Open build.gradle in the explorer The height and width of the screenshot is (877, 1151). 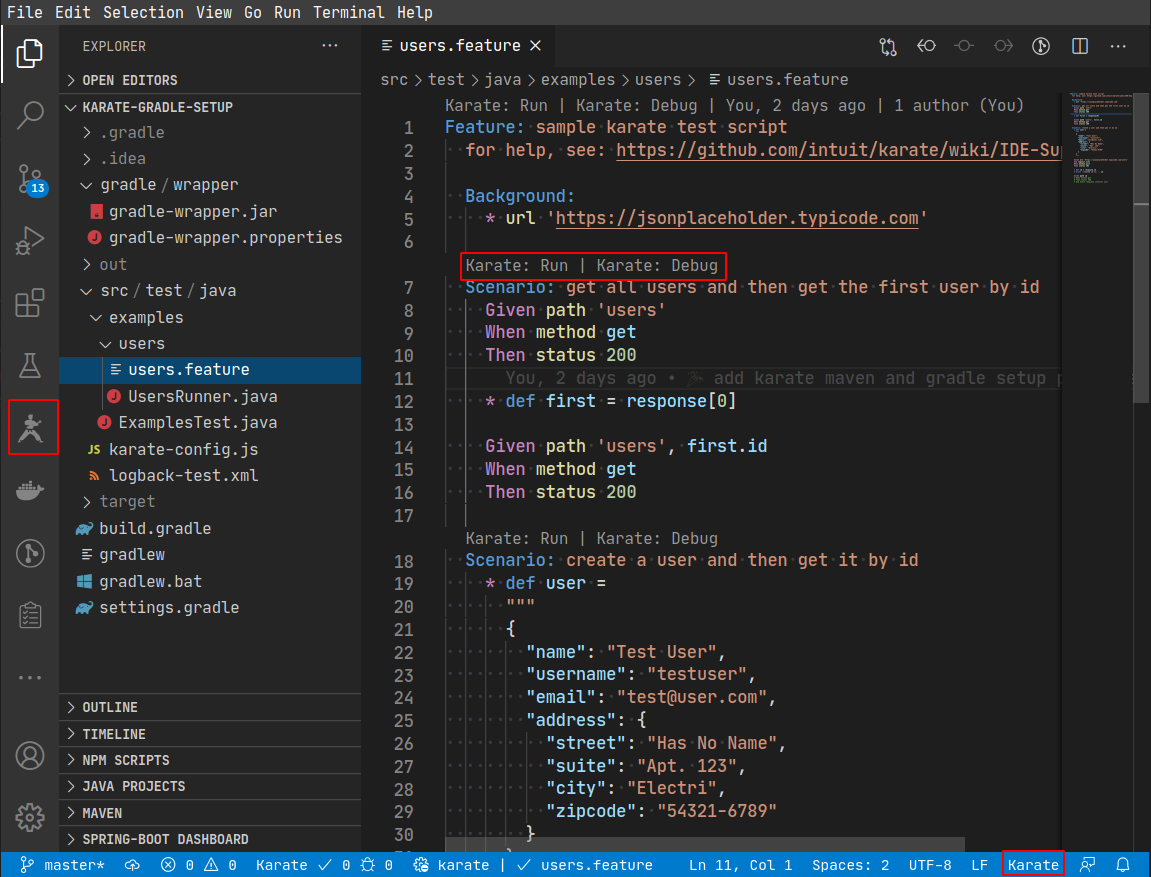[x=155, y=528]
